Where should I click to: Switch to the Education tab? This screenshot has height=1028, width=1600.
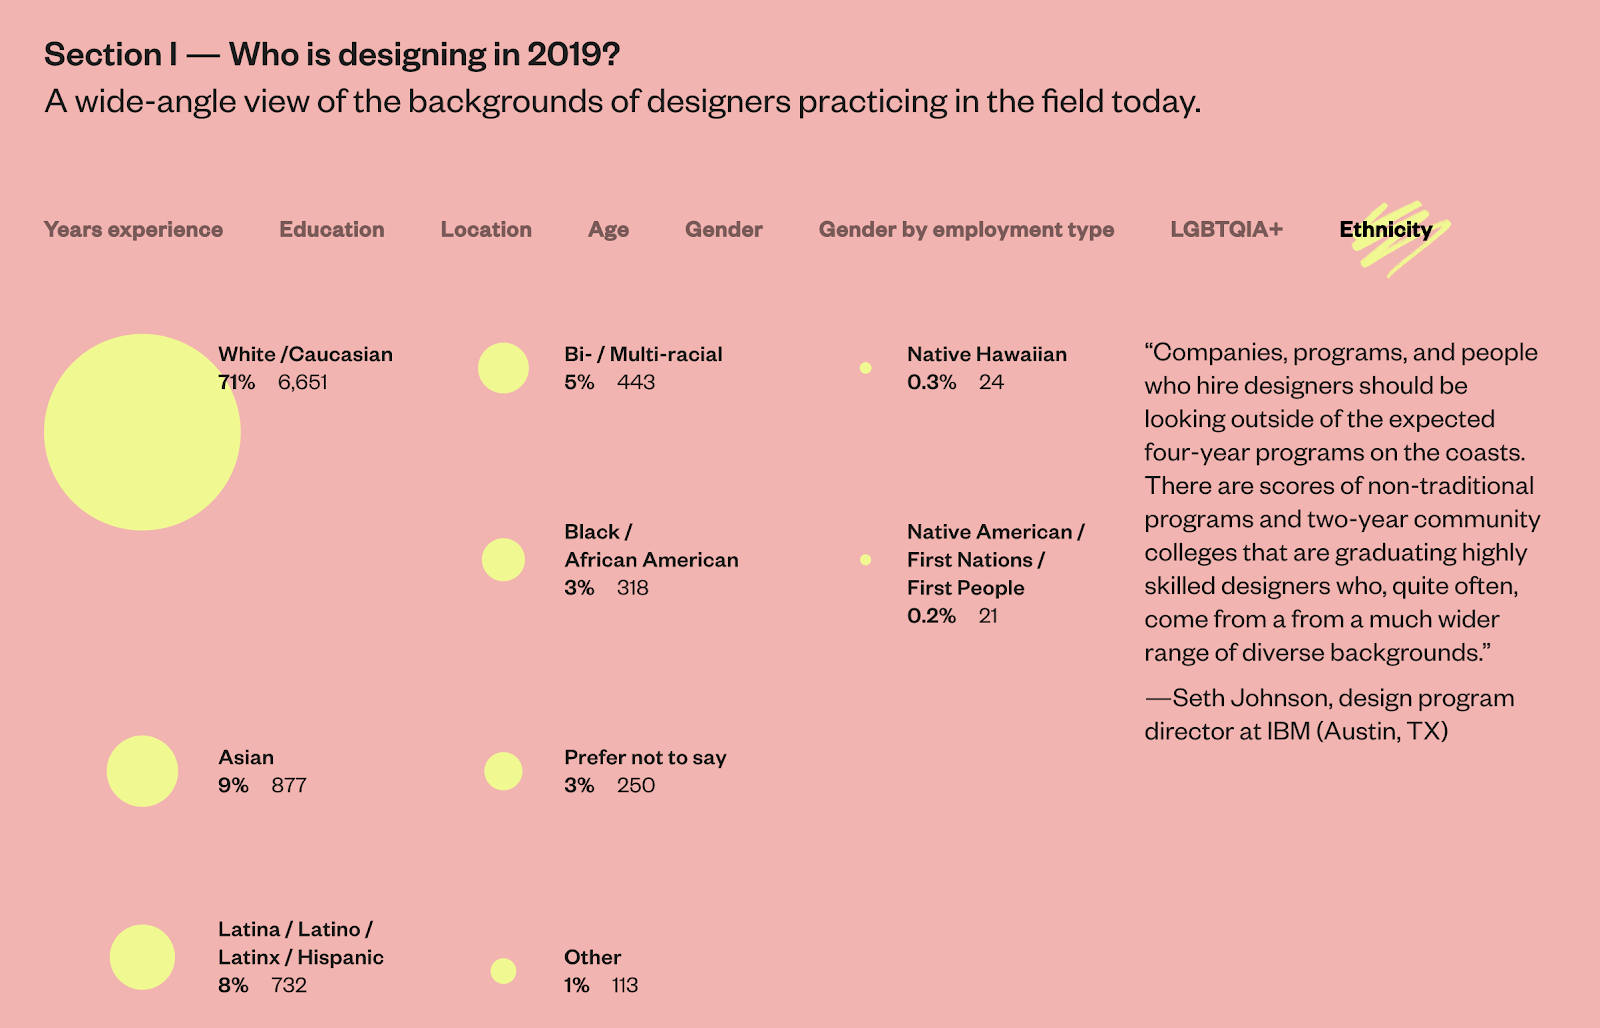point(332,229)
